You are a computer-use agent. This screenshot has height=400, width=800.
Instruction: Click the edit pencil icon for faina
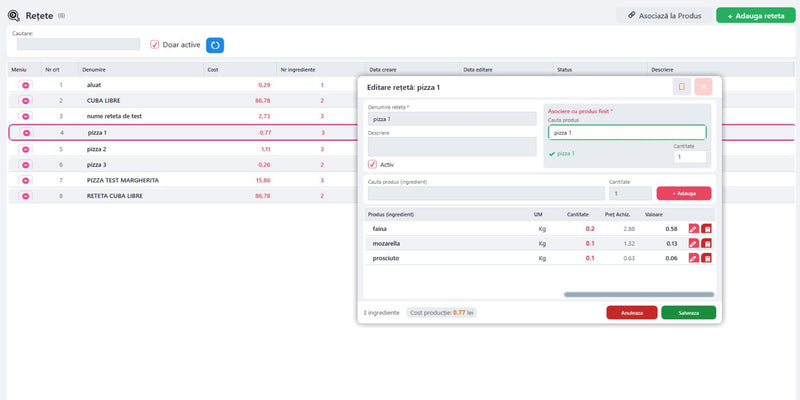pyautogui.click(x=693, y=229)
